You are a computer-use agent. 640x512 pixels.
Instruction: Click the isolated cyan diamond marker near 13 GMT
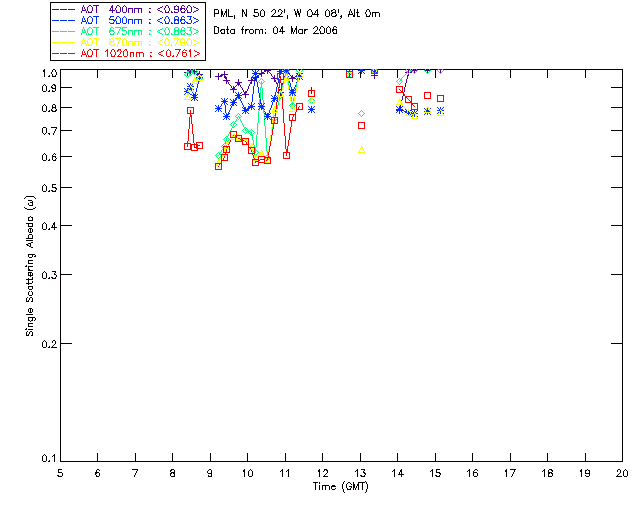362,114
